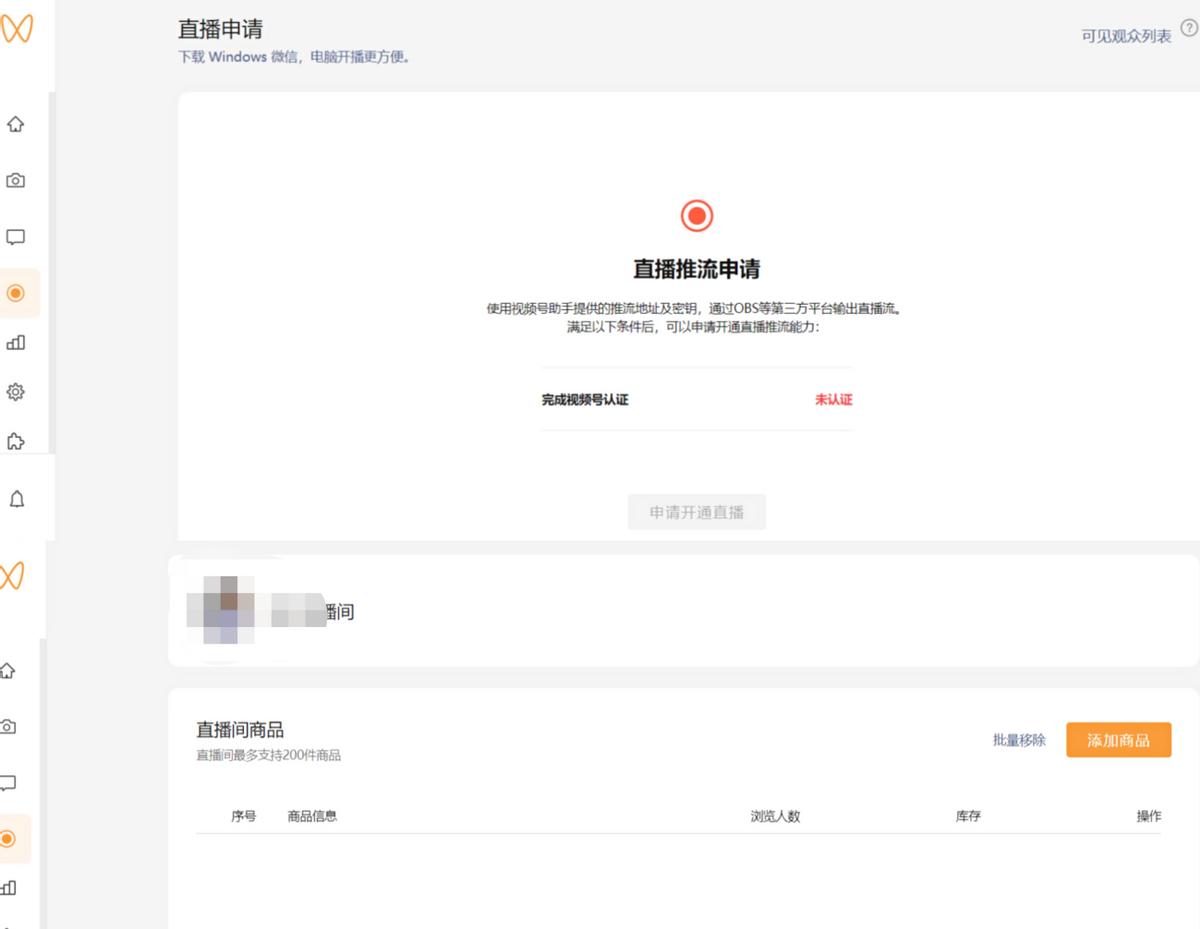
Task: Open the bar chart data analytics icon
Action: click(x=14, y=342)
